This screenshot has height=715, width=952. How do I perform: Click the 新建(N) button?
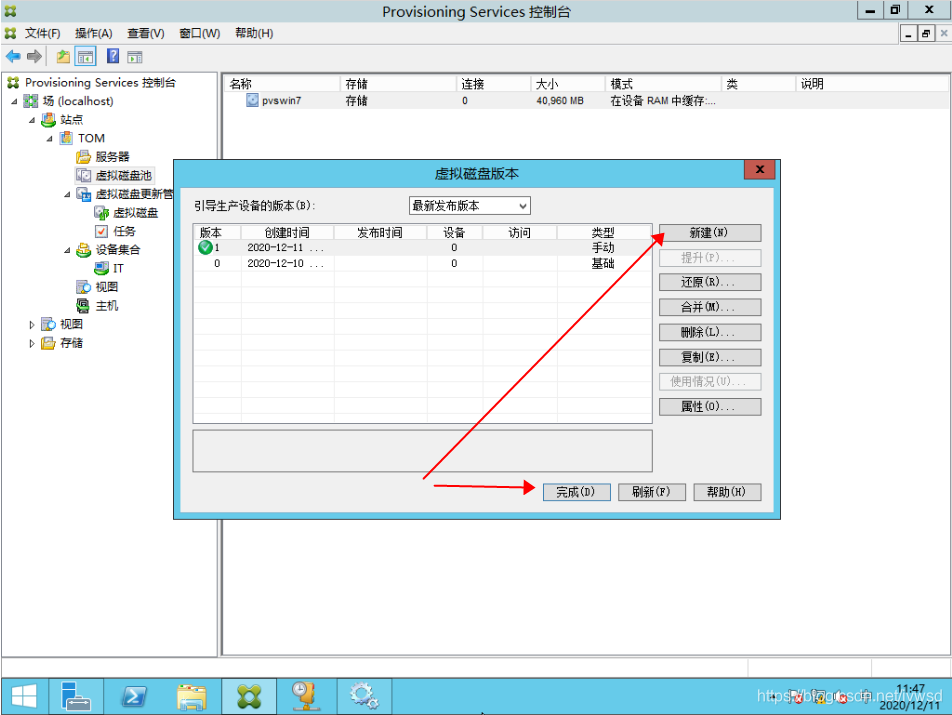(709, 233)
